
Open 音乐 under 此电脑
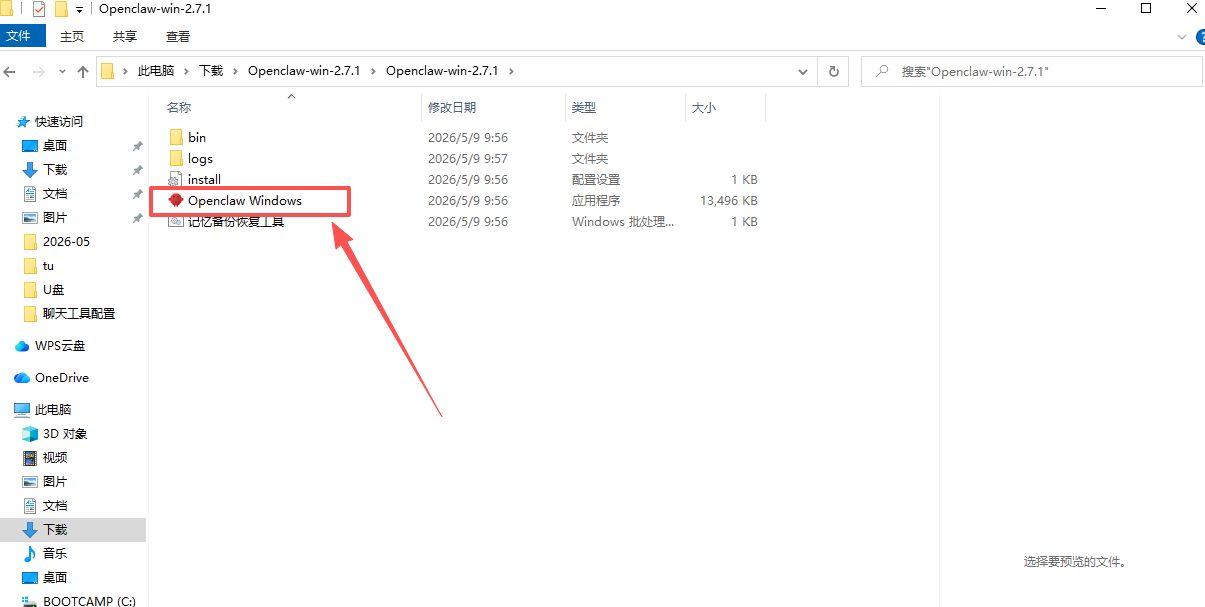point(55,553)
